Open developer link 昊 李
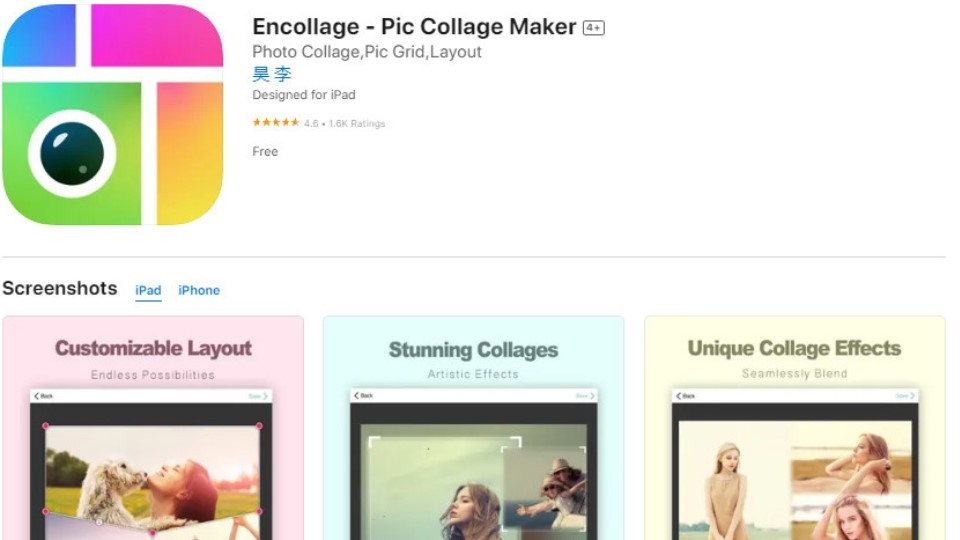The width and height of the screenshot is (960, 540). pyautogui.click(x=272, y=74)
